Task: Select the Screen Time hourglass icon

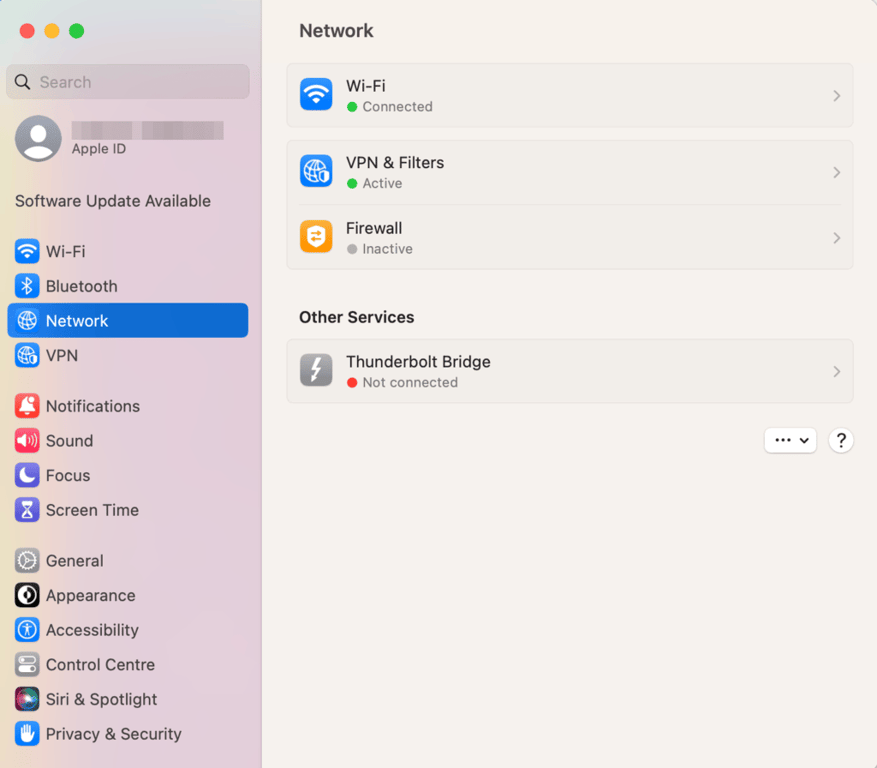Action: pos(25,510)
